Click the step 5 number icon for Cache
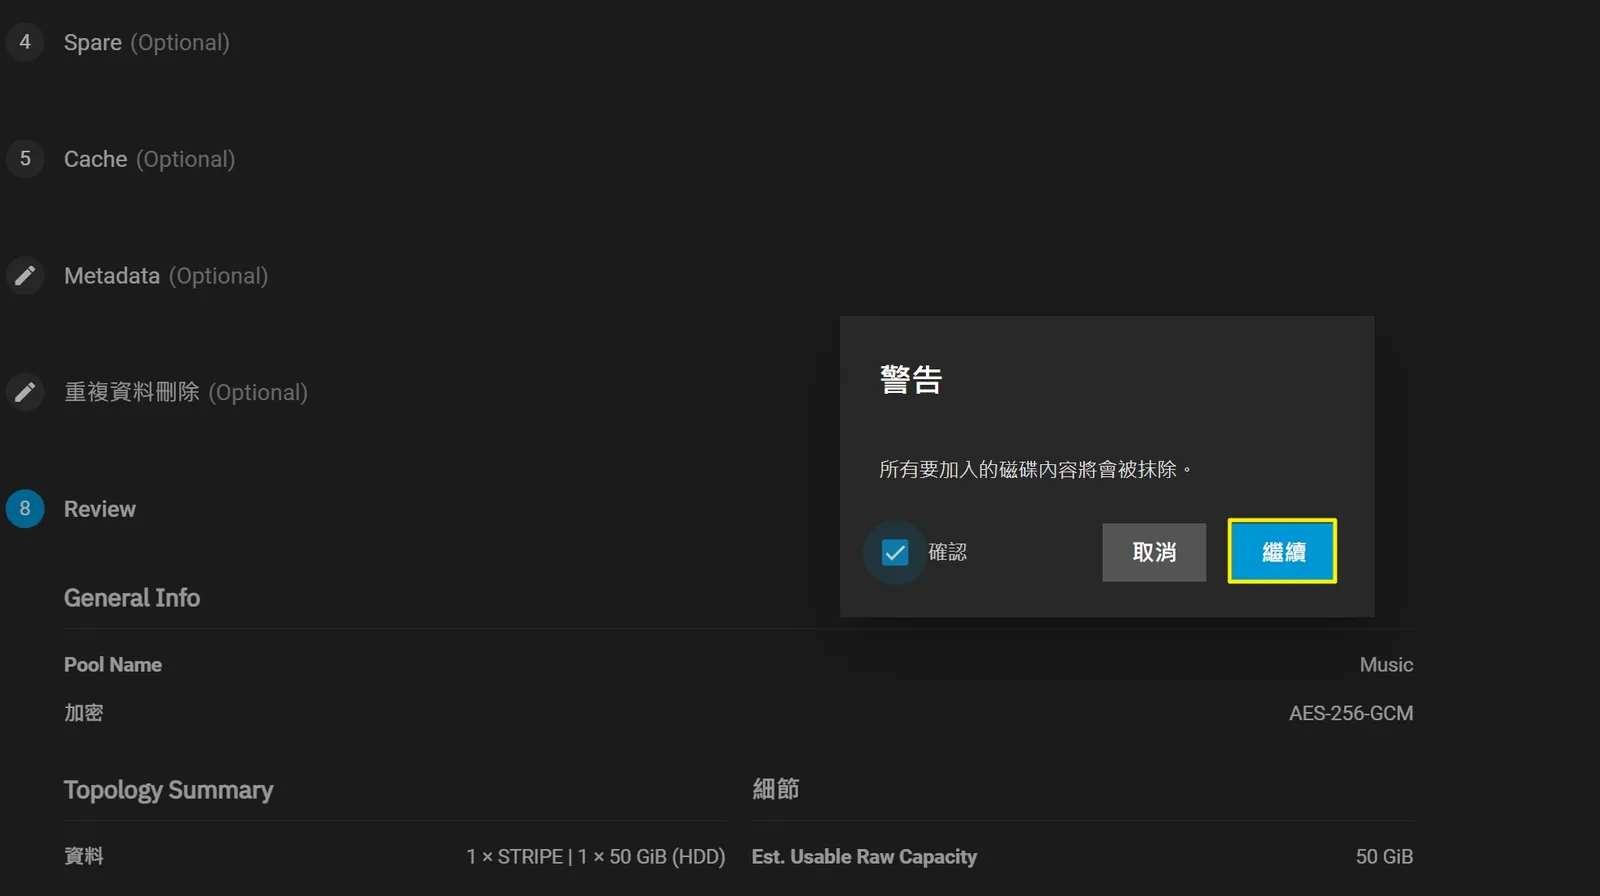Viewport: 1600px width, 896px height. coord(25,159)
